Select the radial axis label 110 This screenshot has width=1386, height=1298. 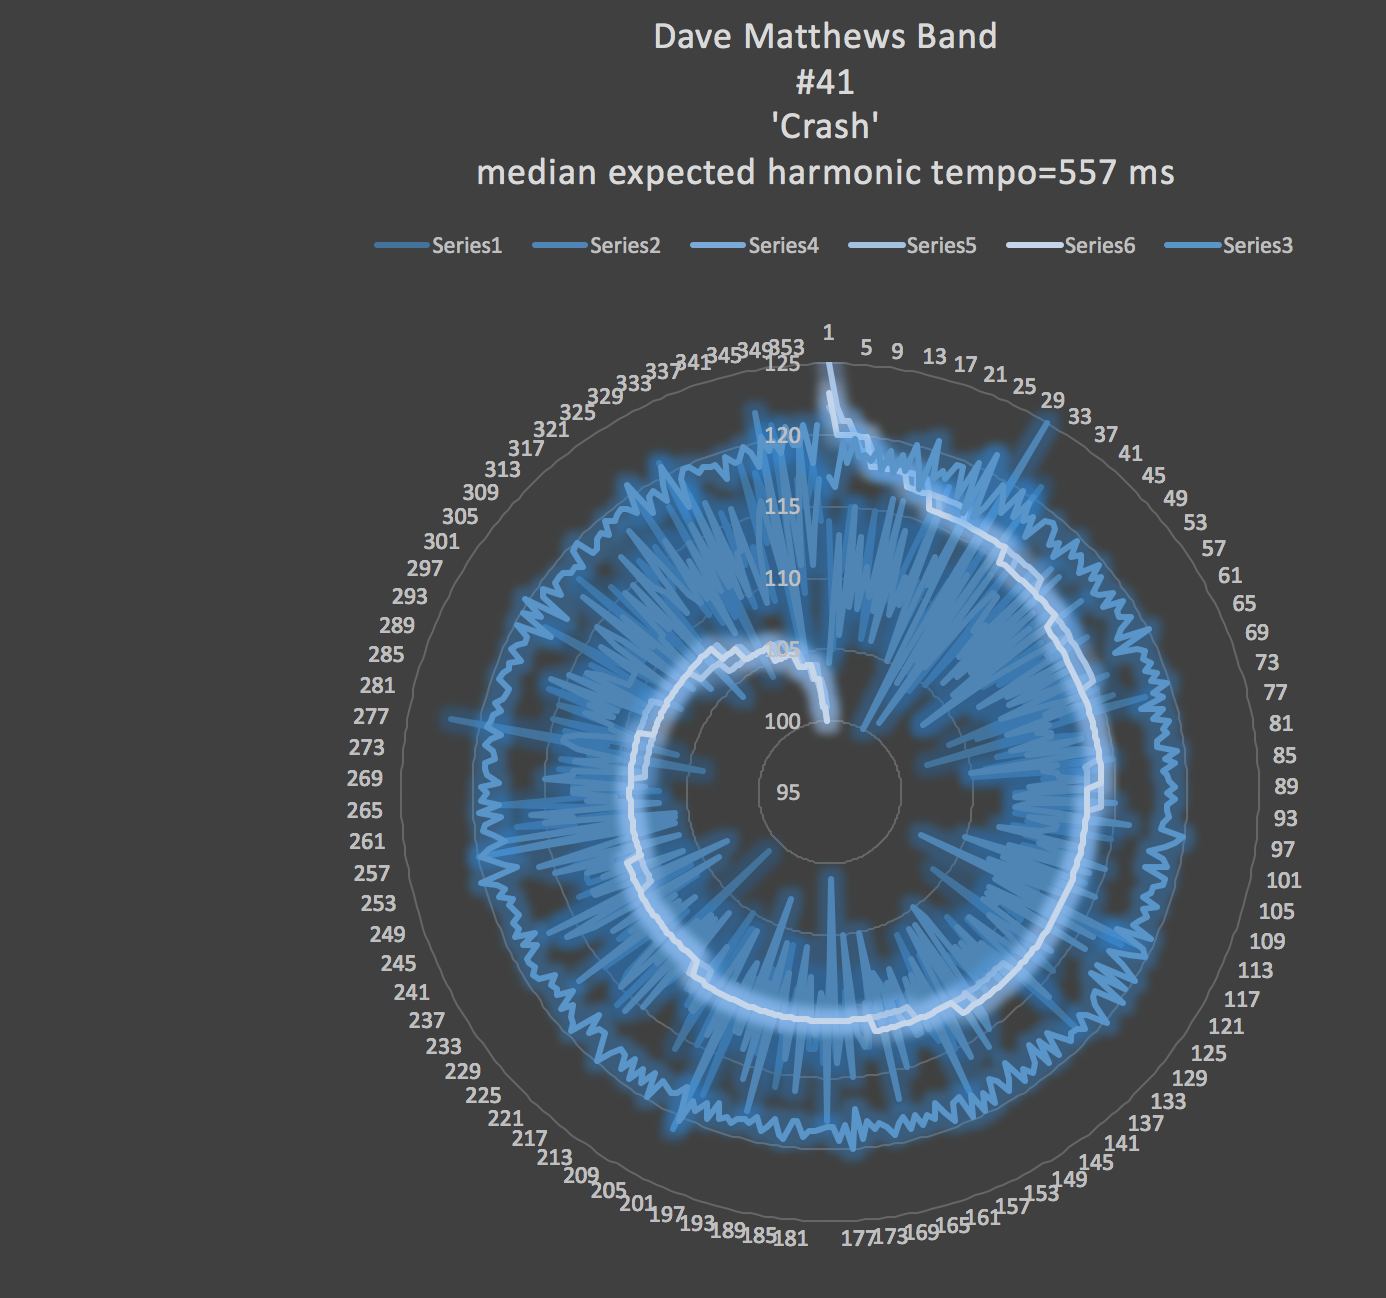[x=782, y=578]
